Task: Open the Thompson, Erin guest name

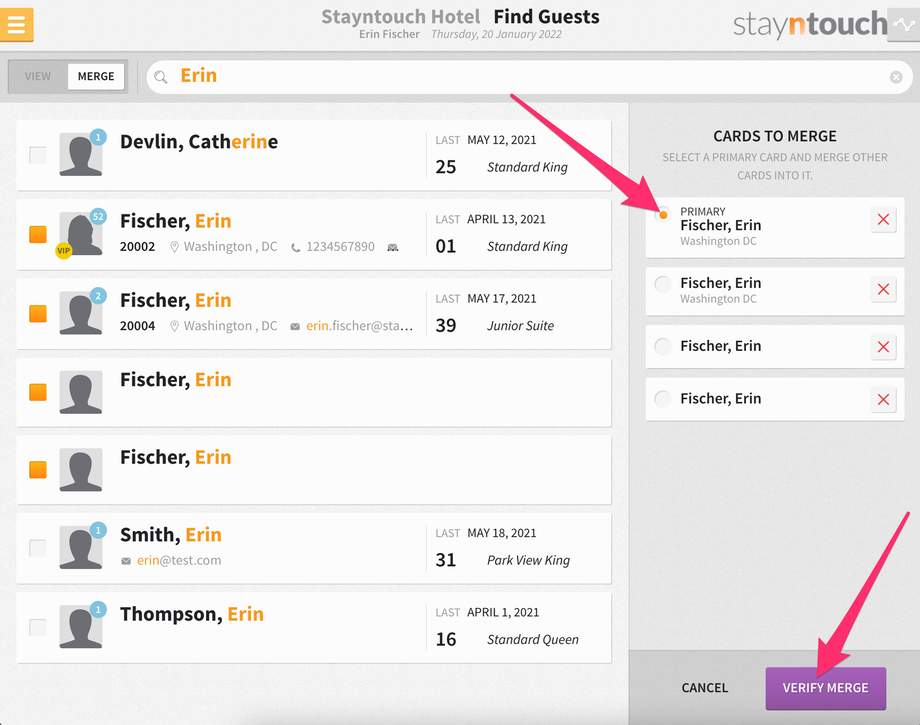Action: [x=192, y=614]
